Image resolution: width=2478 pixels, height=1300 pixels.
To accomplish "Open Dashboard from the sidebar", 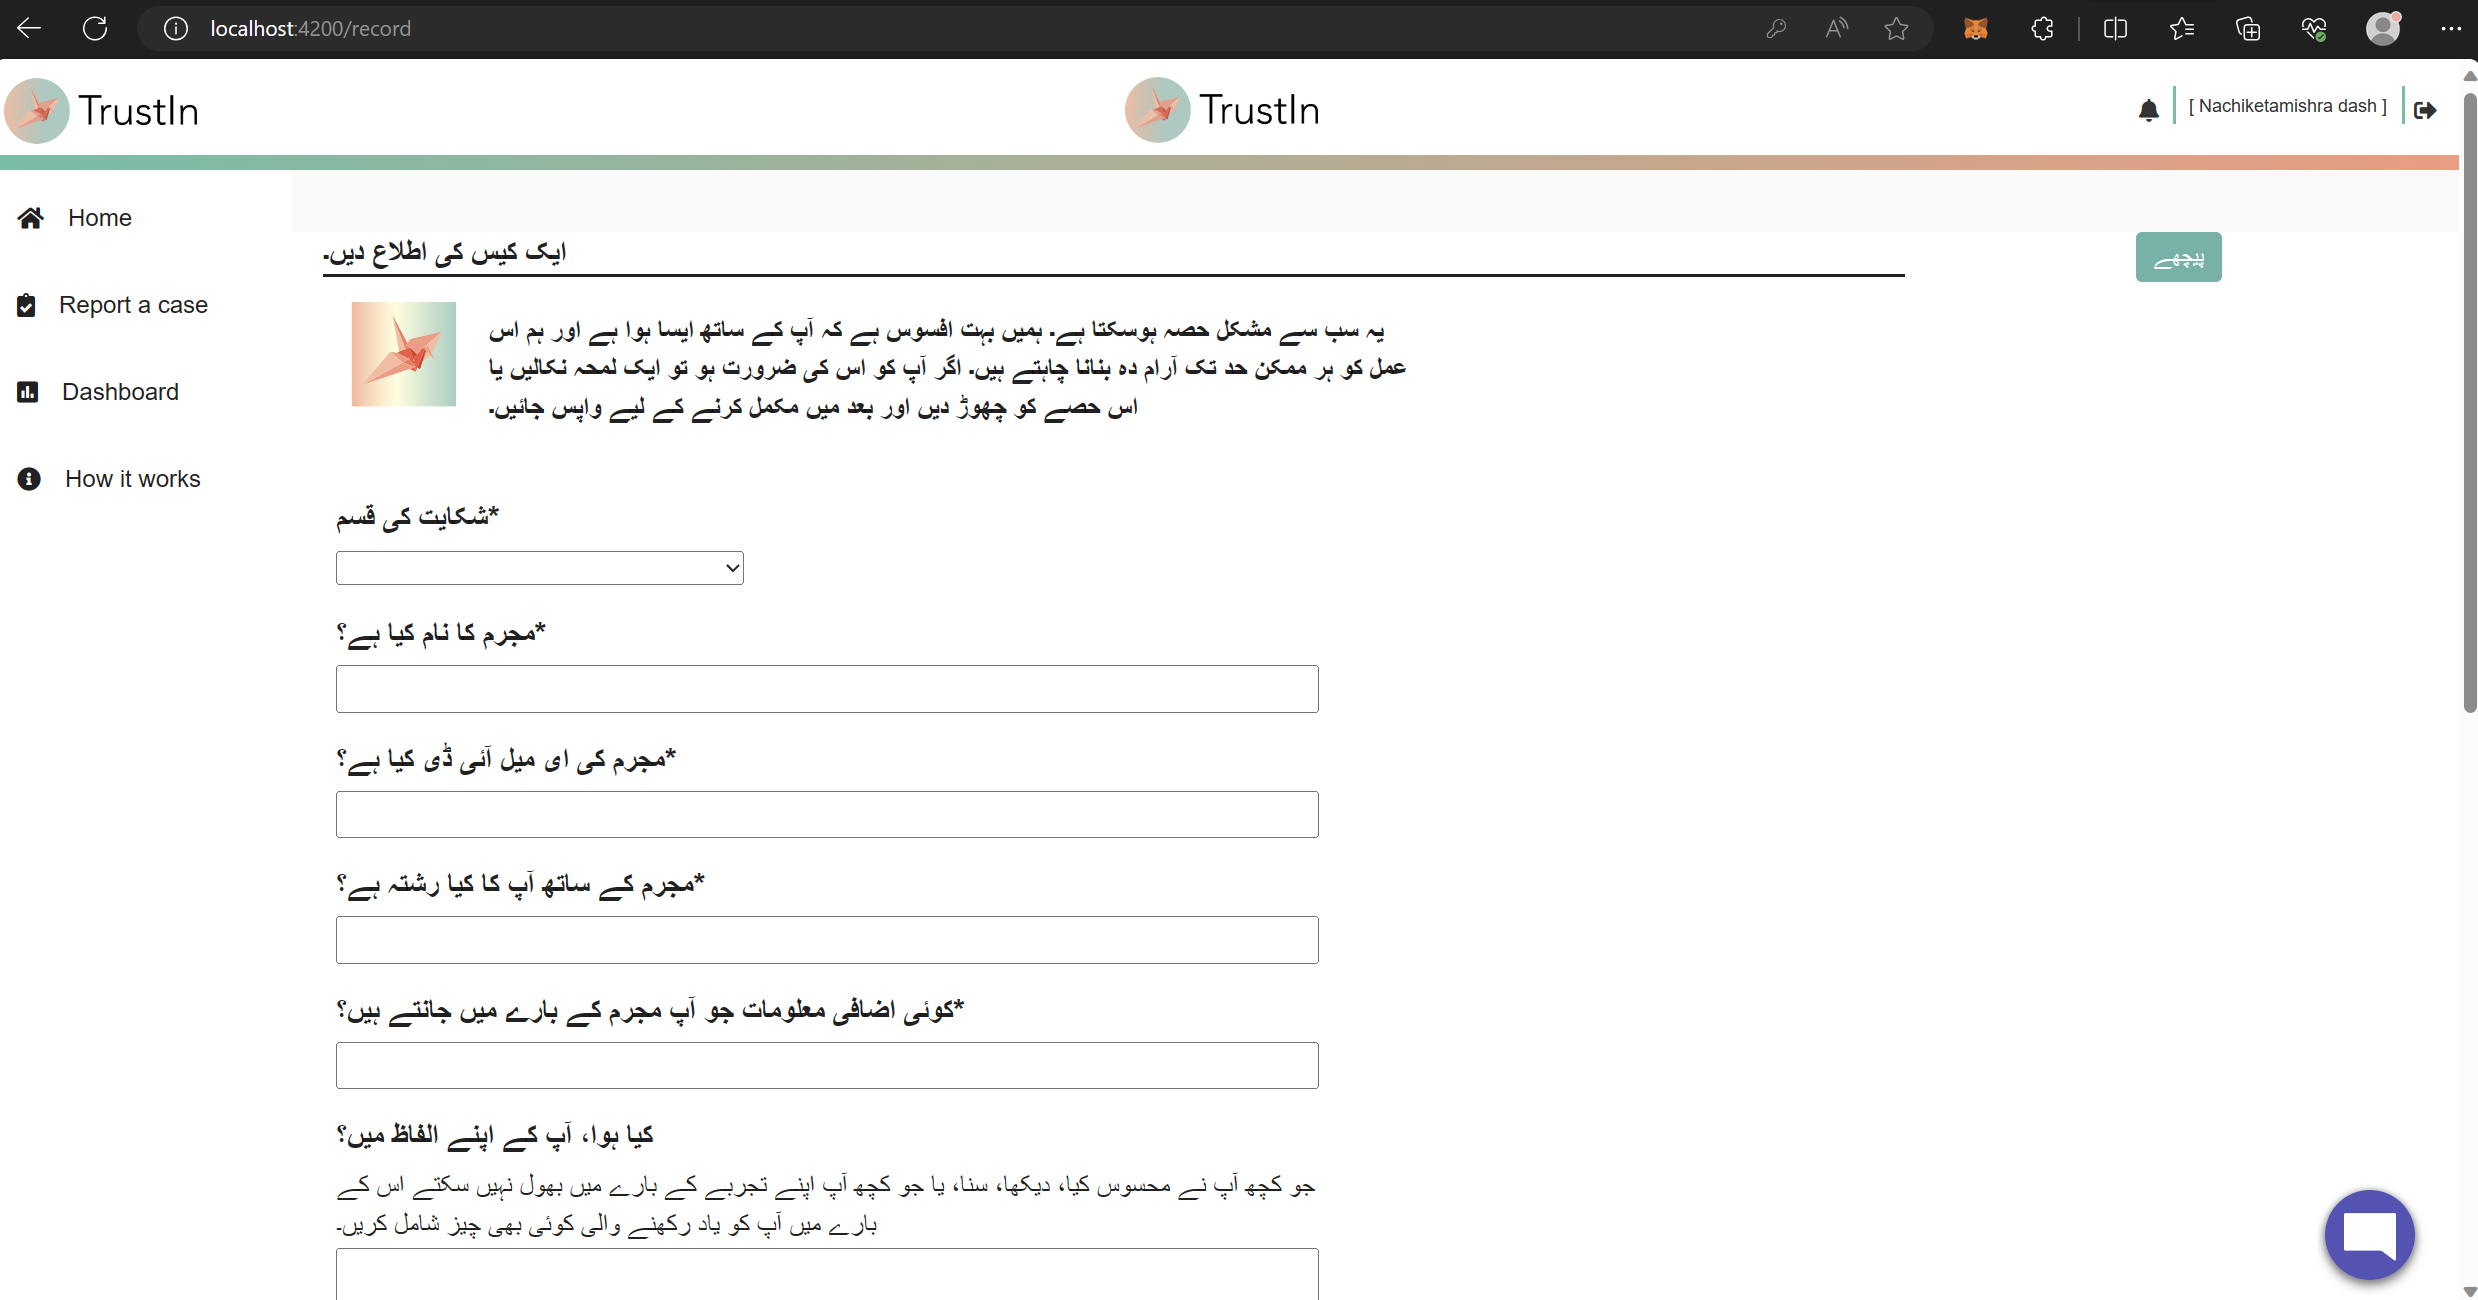I will [120, 391].
